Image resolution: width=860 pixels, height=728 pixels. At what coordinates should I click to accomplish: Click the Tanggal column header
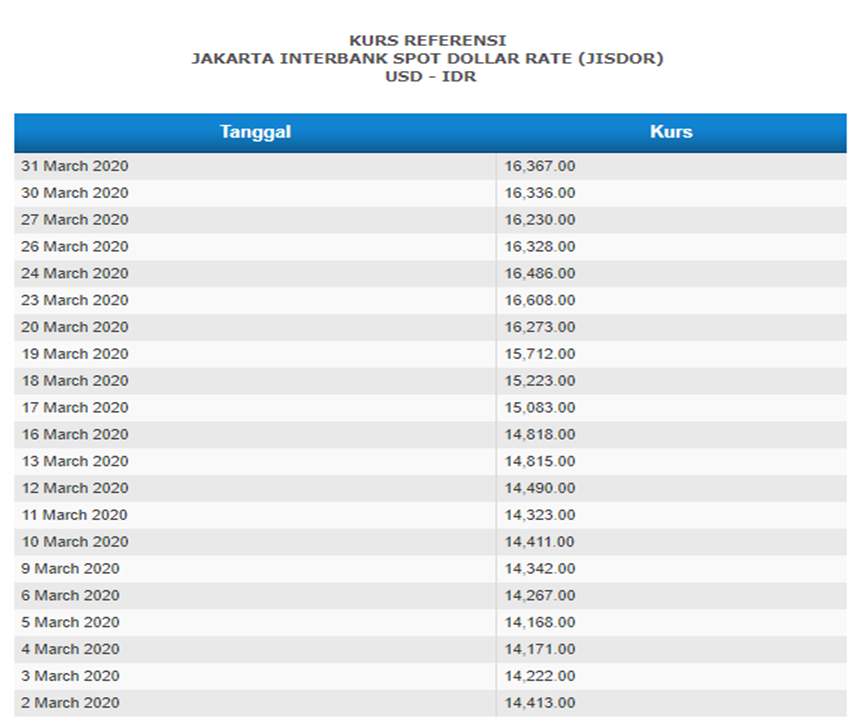(255, 132)
